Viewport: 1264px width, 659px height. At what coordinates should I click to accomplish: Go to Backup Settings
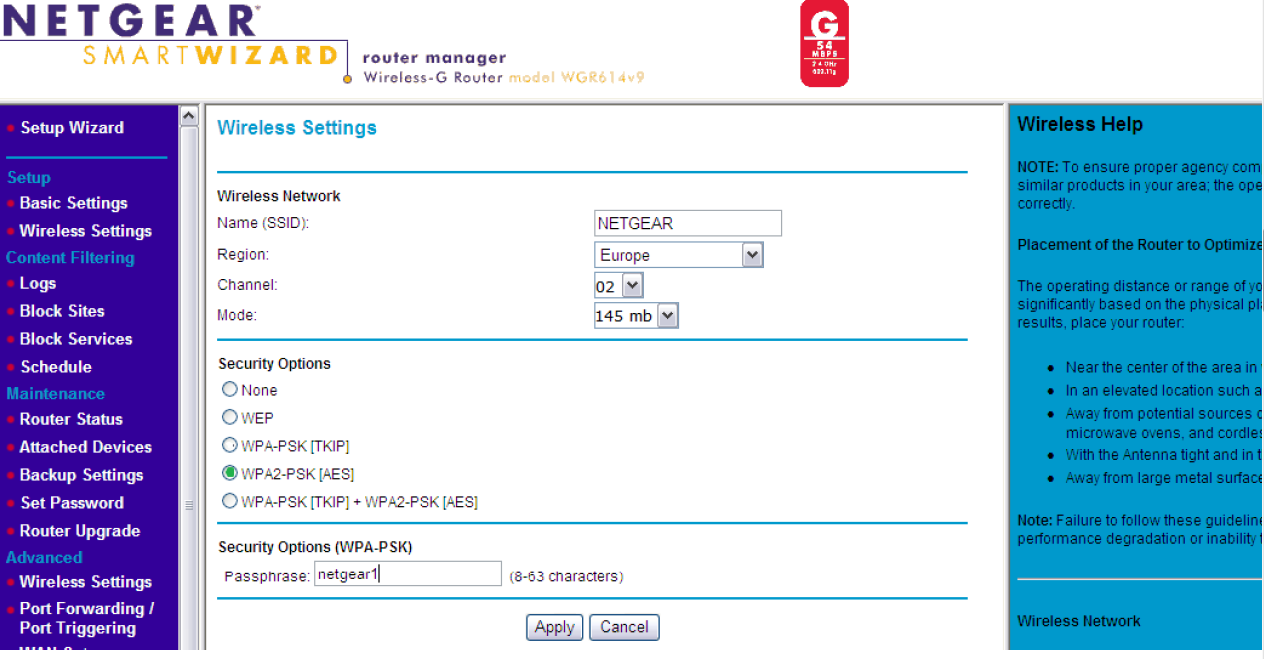click(80, 475)
